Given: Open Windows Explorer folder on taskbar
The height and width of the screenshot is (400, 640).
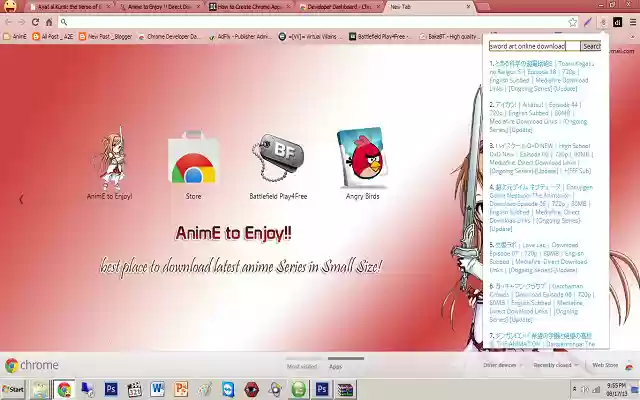Looking at the screenshot, I should coord(40,389).
